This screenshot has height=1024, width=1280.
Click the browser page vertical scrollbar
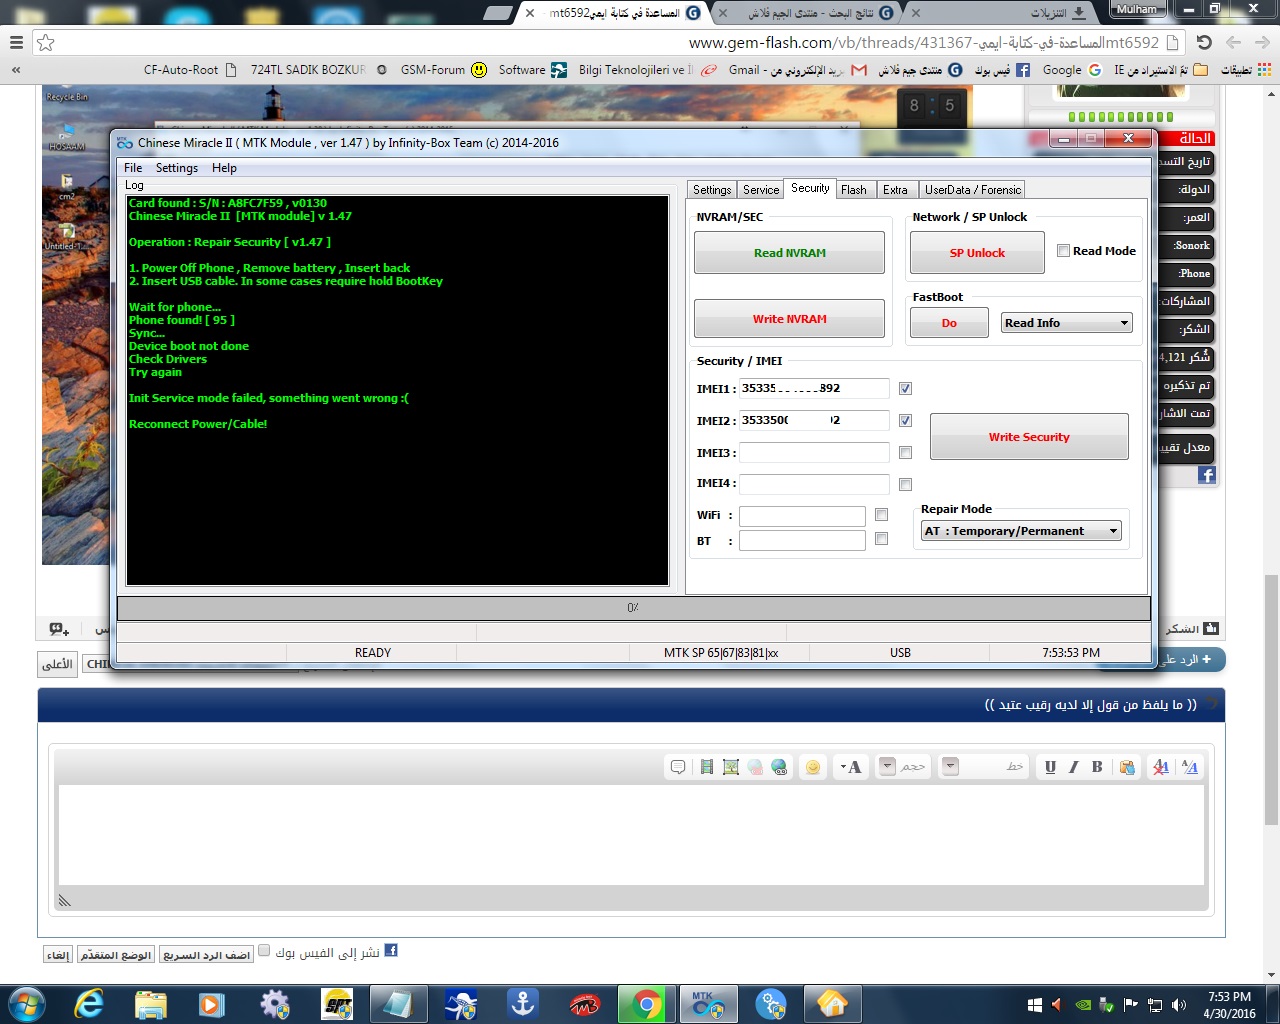[x=1271, y=700]
